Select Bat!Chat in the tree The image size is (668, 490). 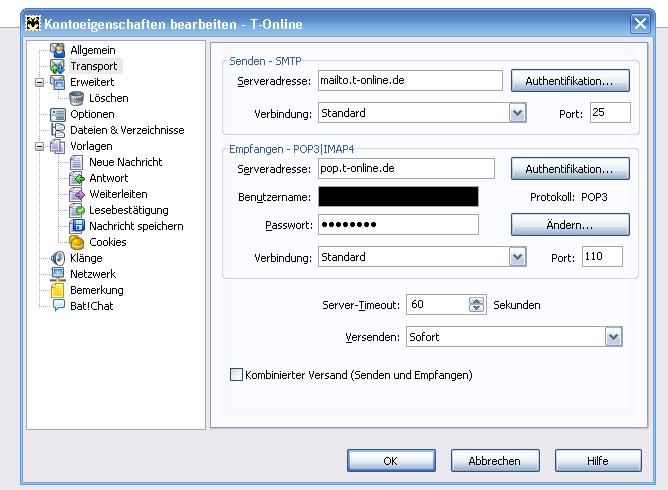point(92,306)
